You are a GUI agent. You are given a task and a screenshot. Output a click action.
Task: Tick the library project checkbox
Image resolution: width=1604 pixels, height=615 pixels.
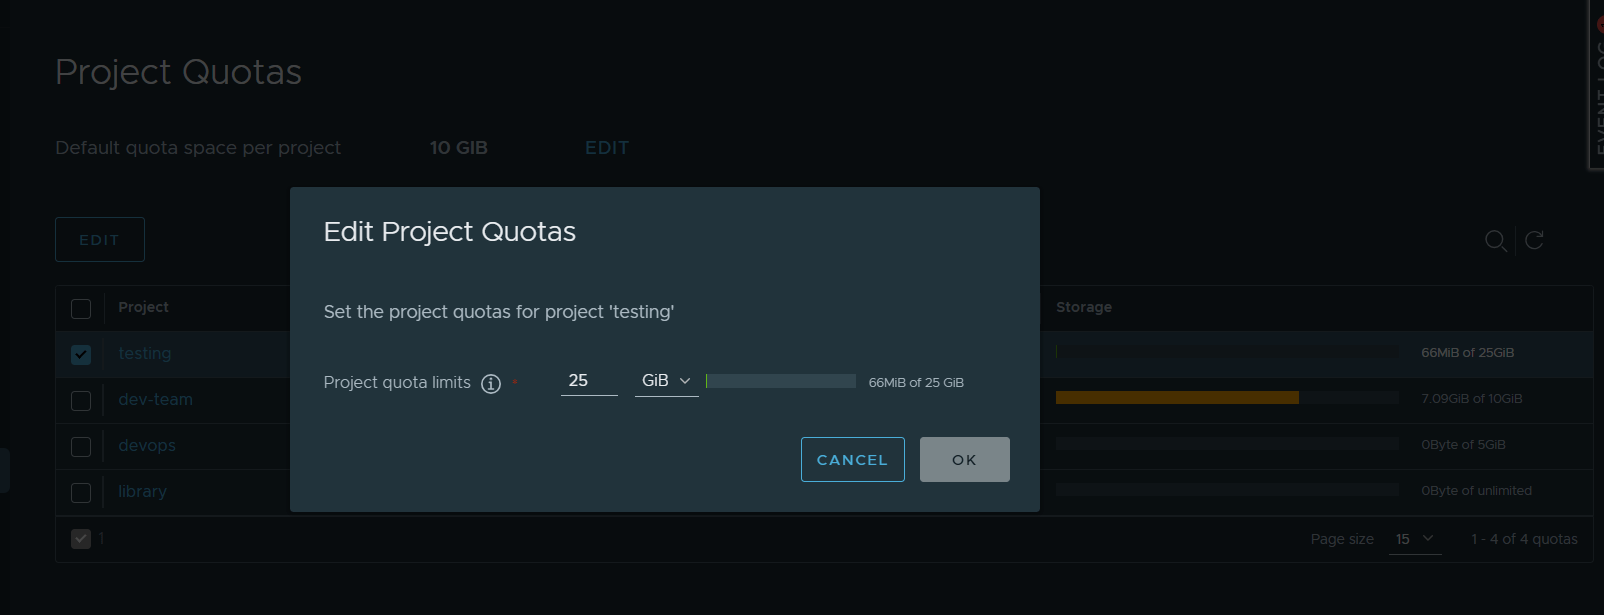point(81,493)
